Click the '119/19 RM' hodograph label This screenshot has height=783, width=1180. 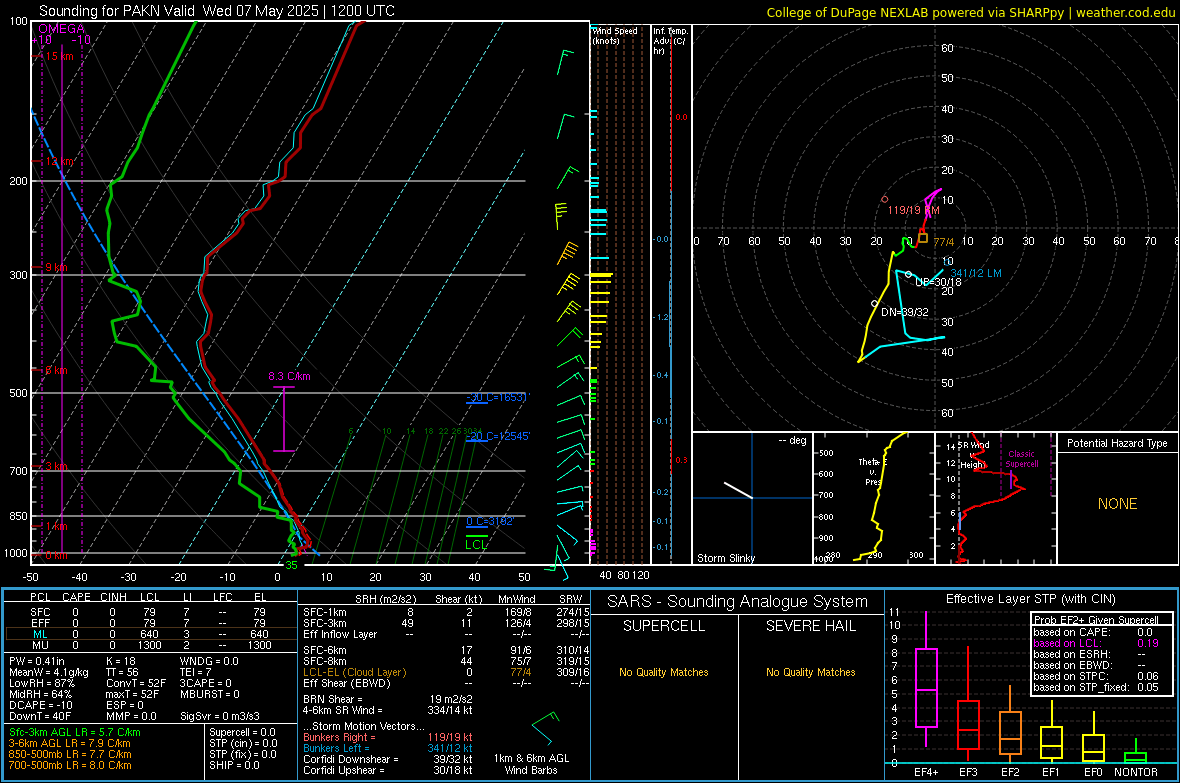point(913,210)
